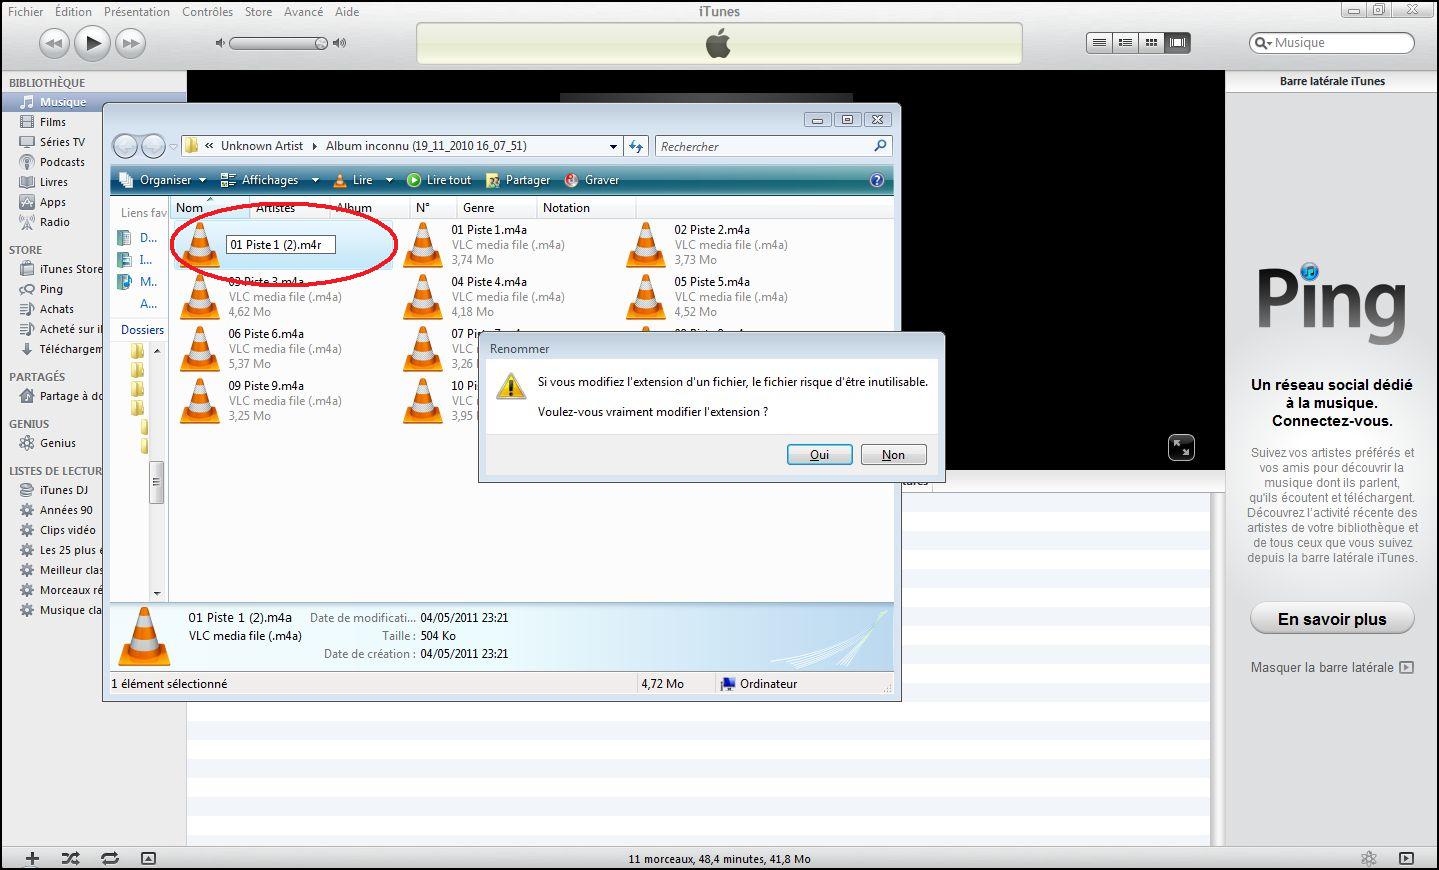Open the Affichages dropdown in Explorer
The image size is (1439, 870).
(269, 180)
